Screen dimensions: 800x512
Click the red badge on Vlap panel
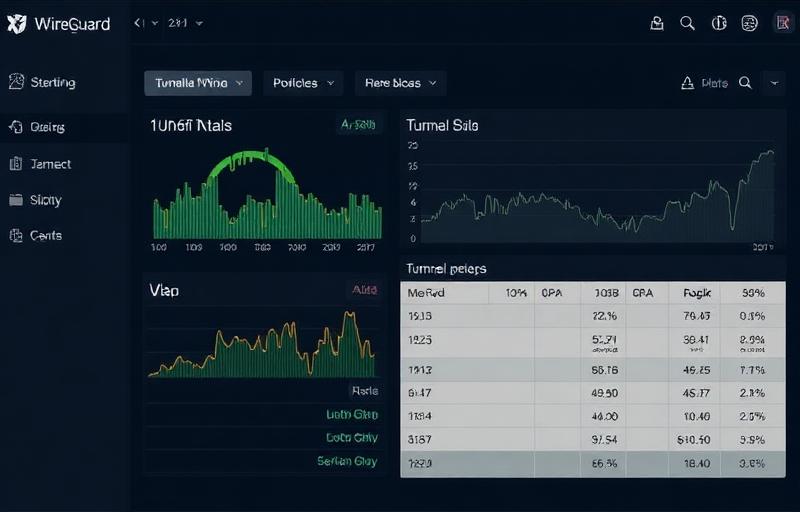click(363, 289)
